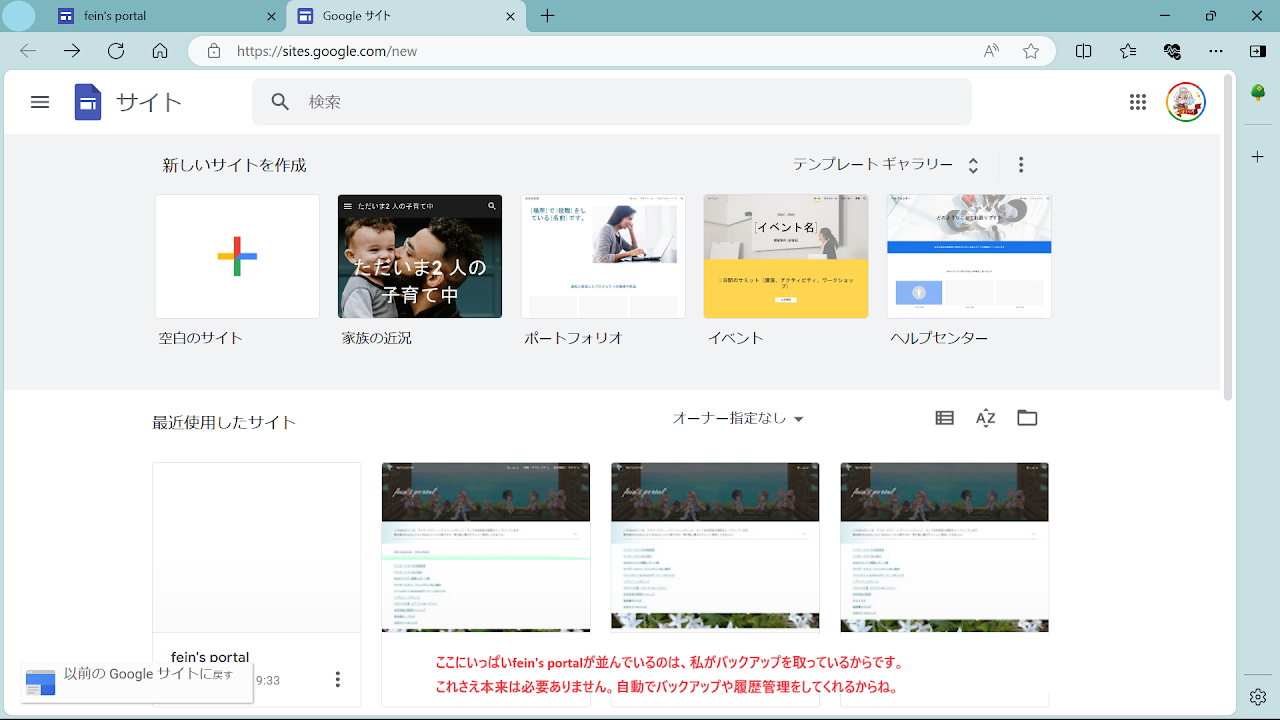Open browser essentials heart icon
Screen dimensions: 1280x720
1172,51
